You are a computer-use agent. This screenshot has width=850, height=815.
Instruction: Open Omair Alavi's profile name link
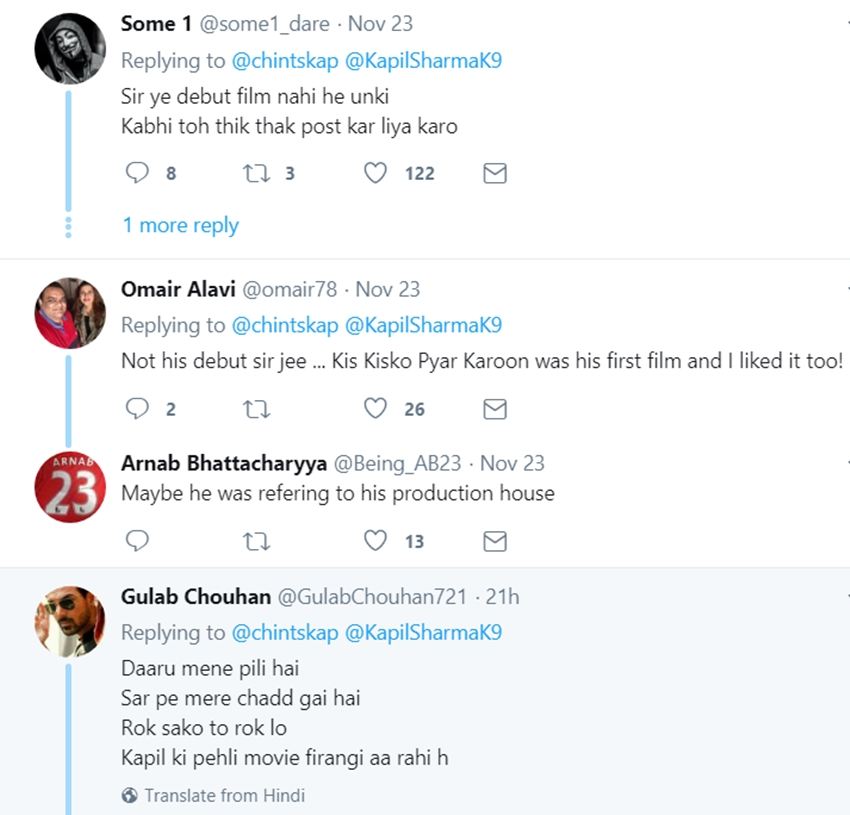point(177,289)
